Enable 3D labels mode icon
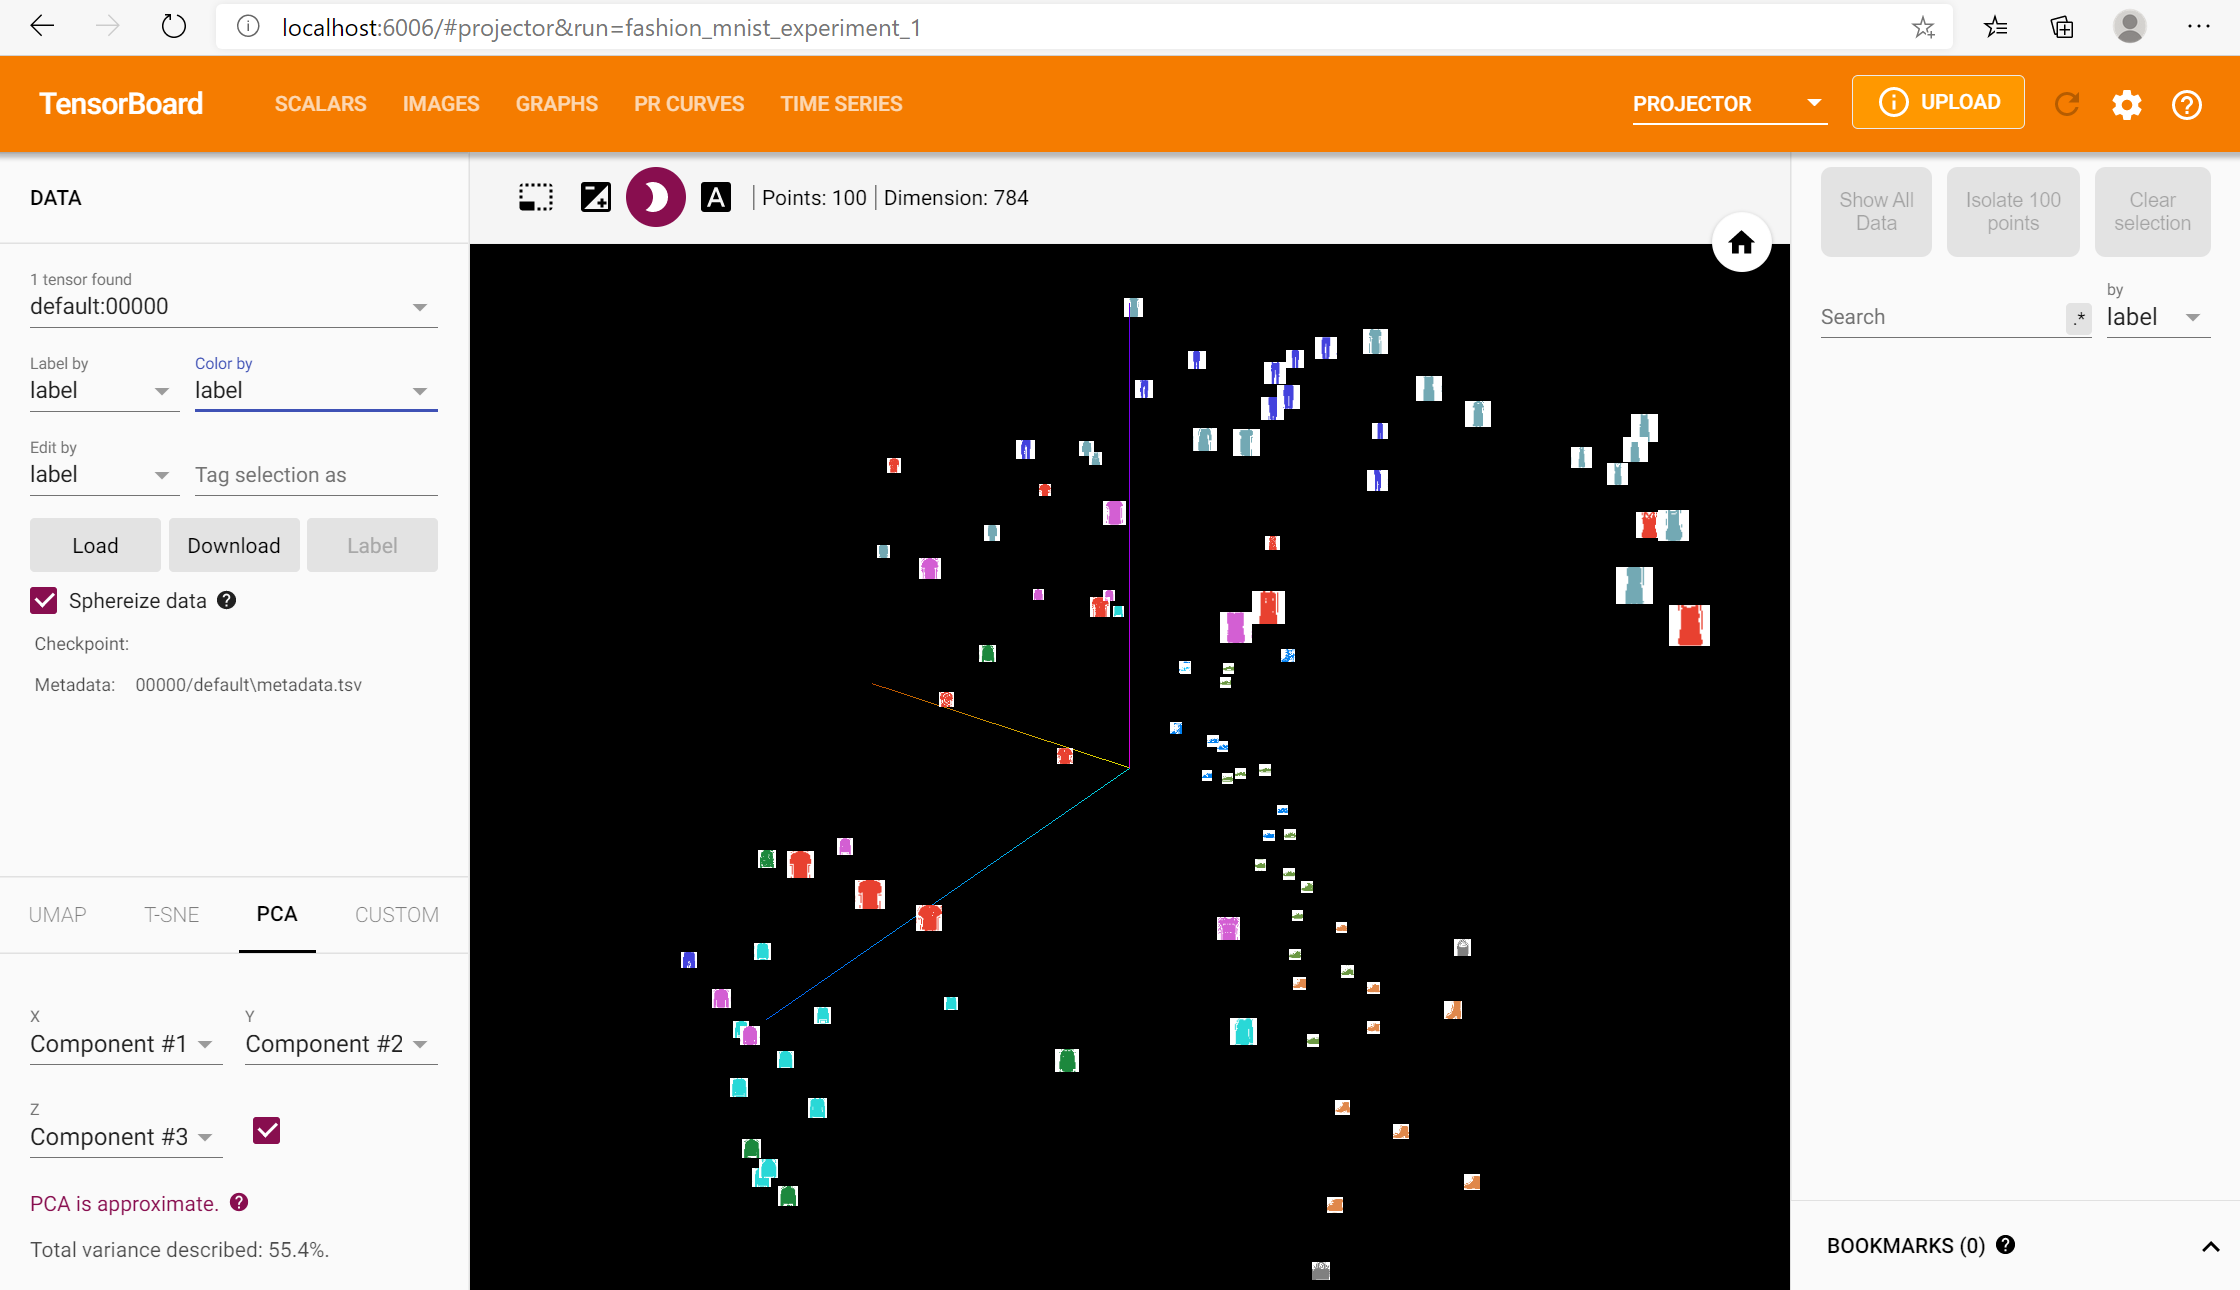2240x1290 pixels. tap(716, 197)
